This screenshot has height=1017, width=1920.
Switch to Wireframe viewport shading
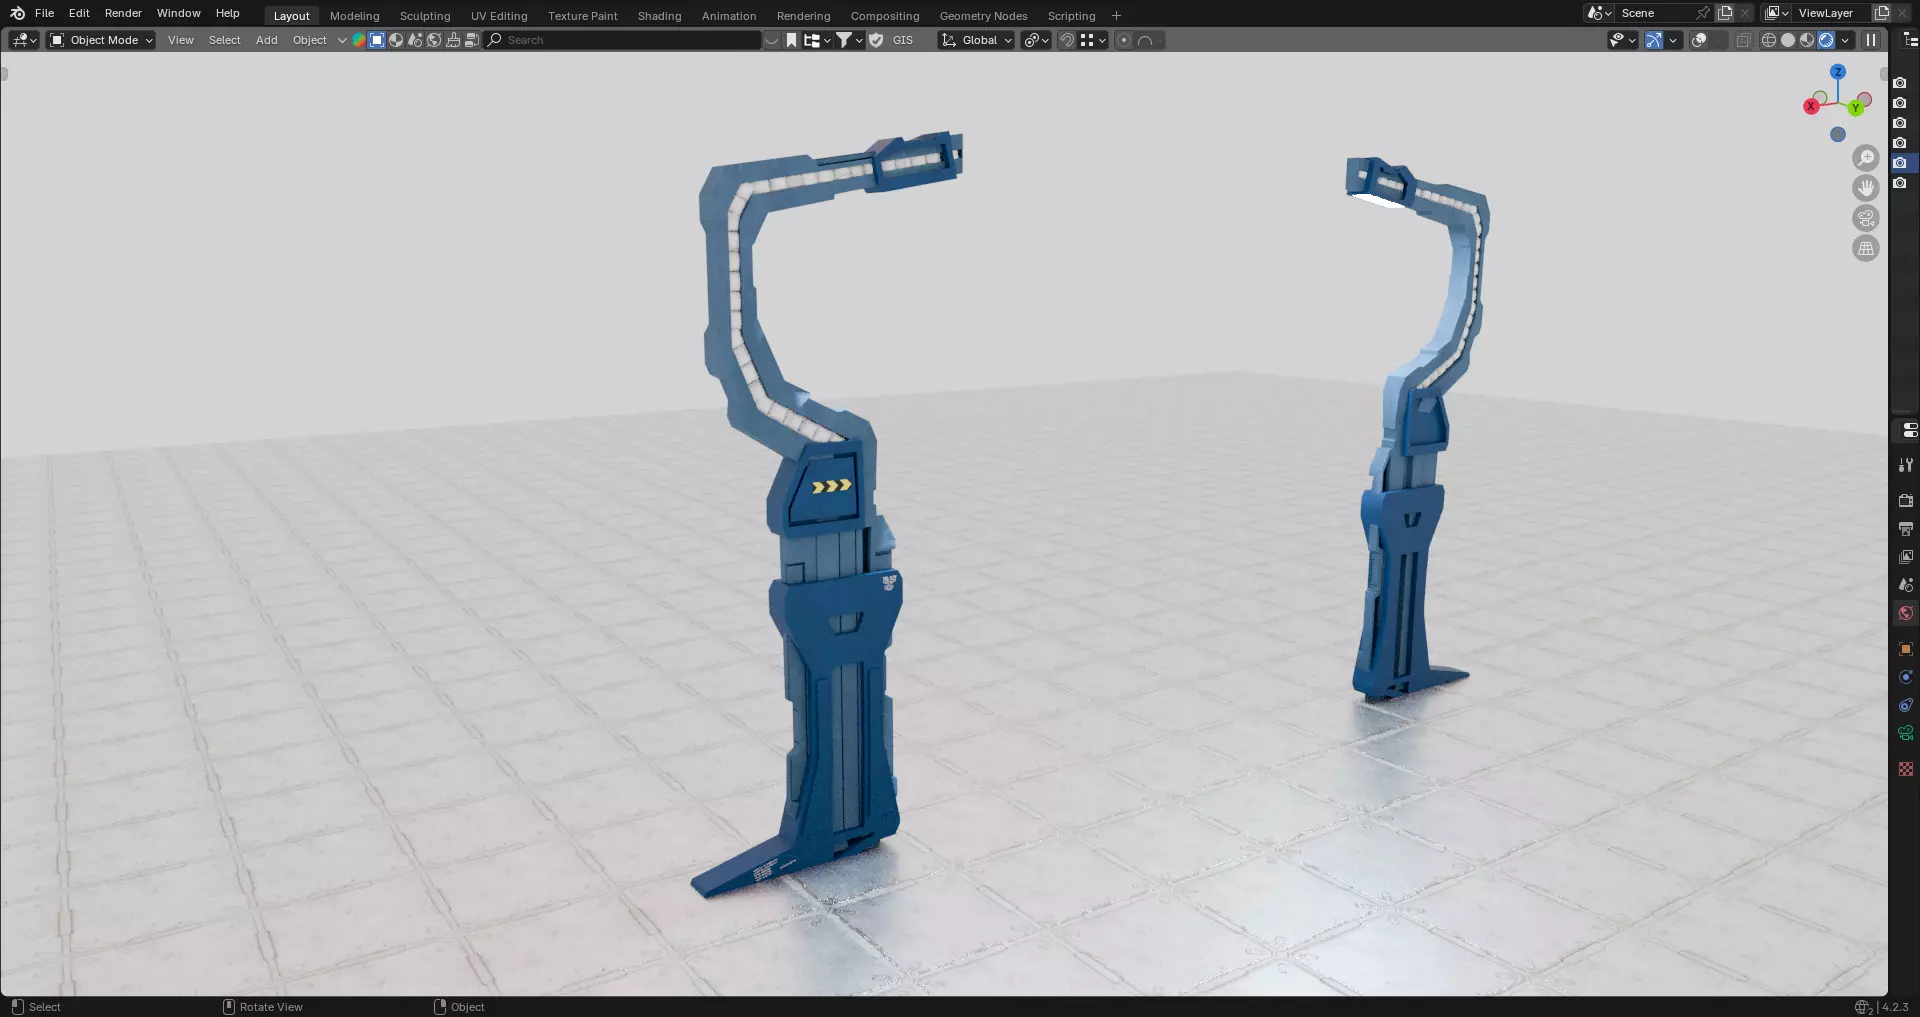point(1768,40)
